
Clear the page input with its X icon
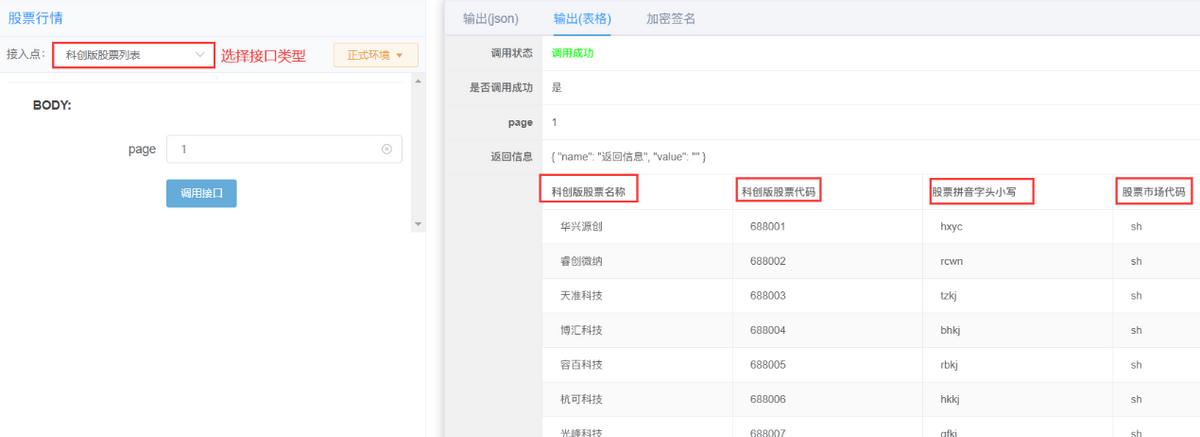387,149
